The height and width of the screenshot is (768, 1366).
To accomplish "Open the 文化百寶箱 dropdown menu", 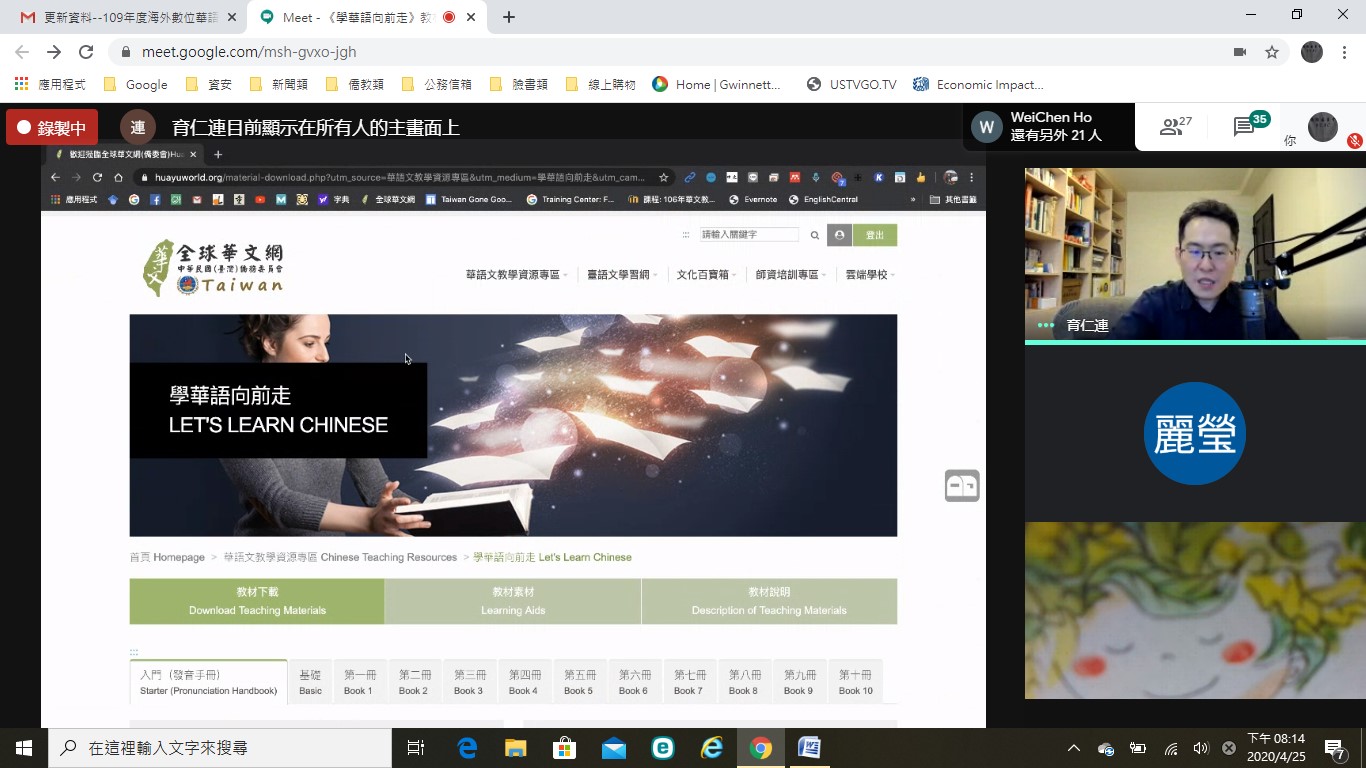I will pos(703,273).
